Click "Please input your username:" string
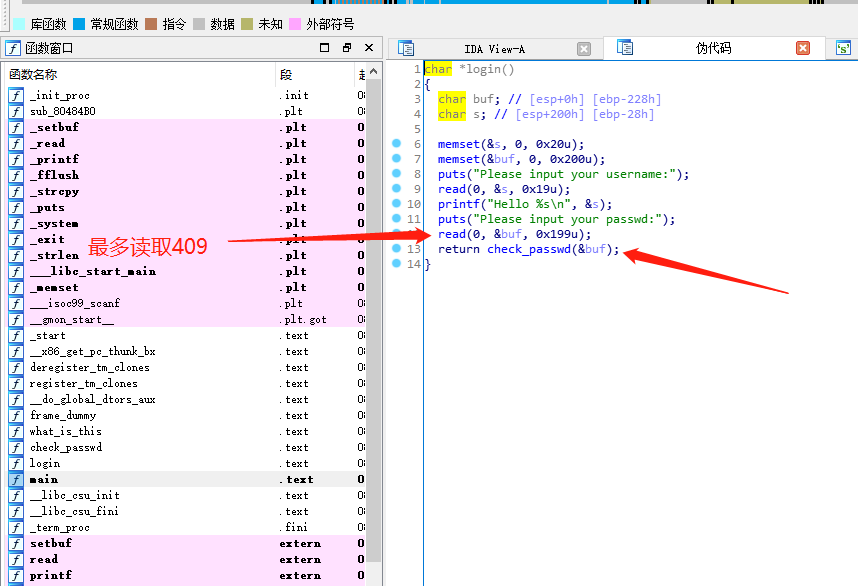This screenshot has height=586, width=858. tap(577, 174)
